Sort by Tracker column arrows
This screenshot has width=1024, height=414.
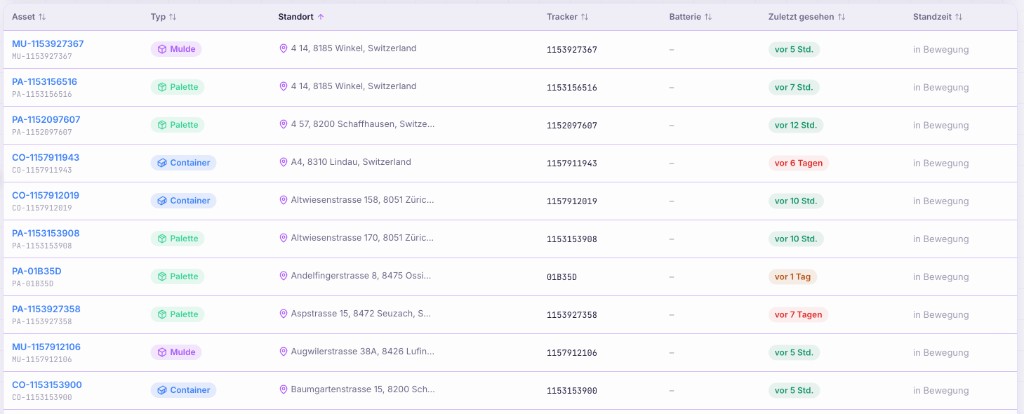tap(584, 17)
